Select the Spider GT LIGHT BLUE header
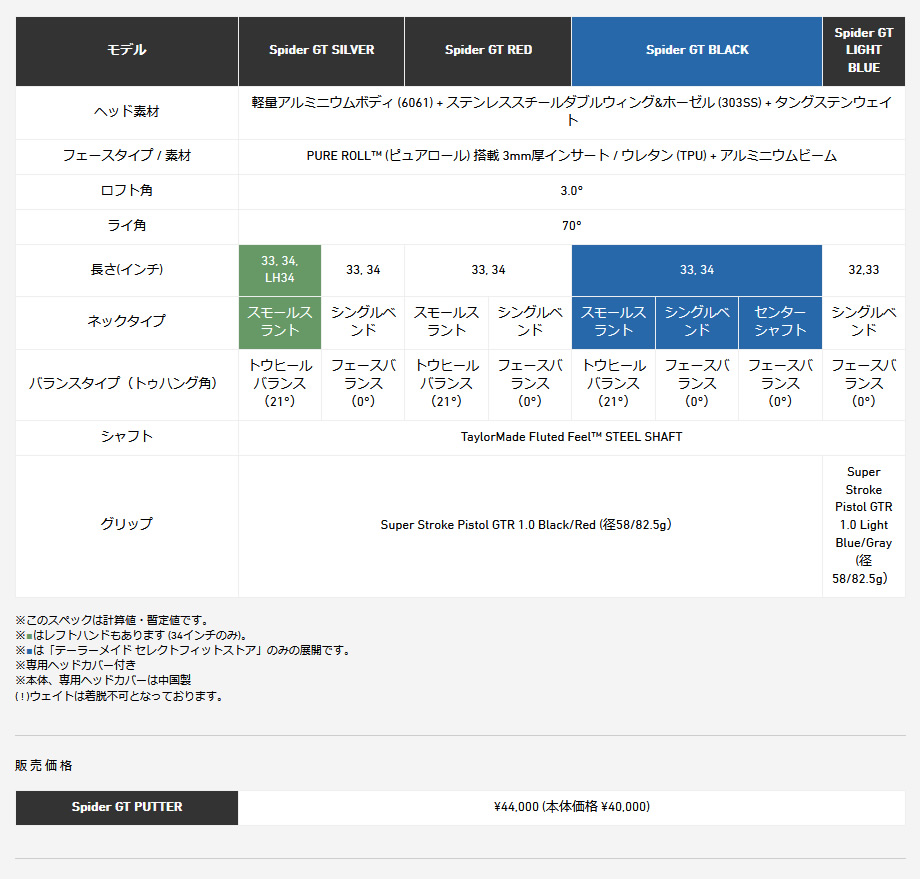 [864, 51]
